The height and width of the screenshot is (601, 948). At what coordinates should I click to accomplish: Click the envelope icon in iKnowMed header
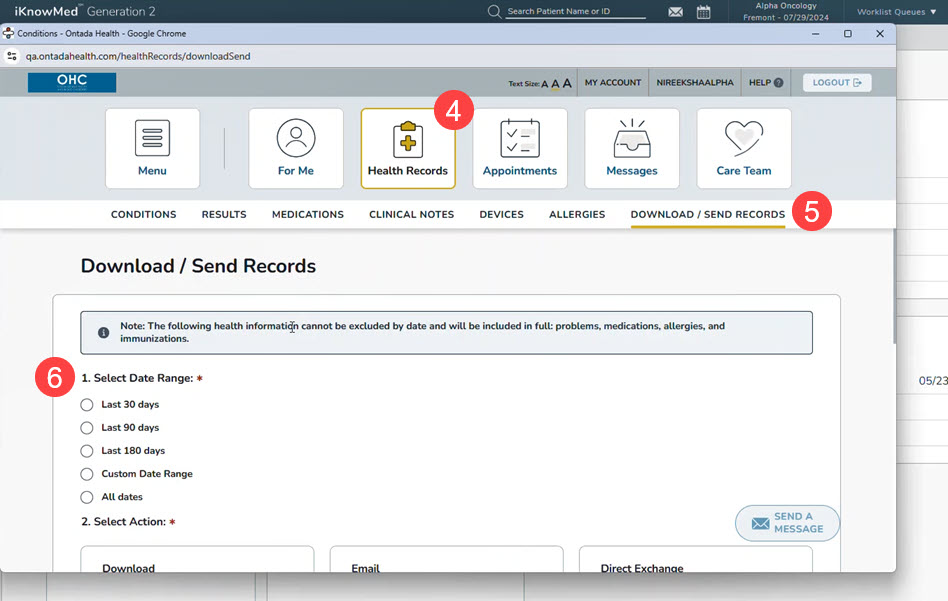676,12
